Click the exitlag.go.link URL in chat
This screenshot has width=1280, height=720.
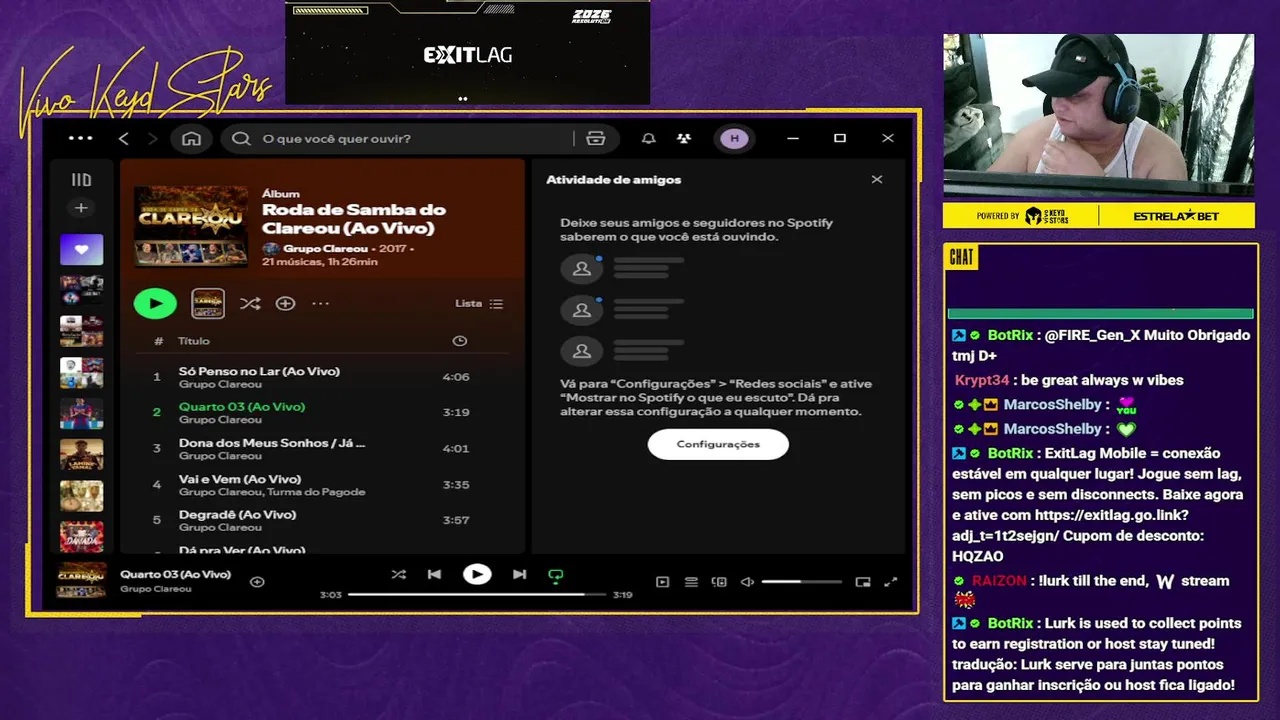coord(1070,525)
